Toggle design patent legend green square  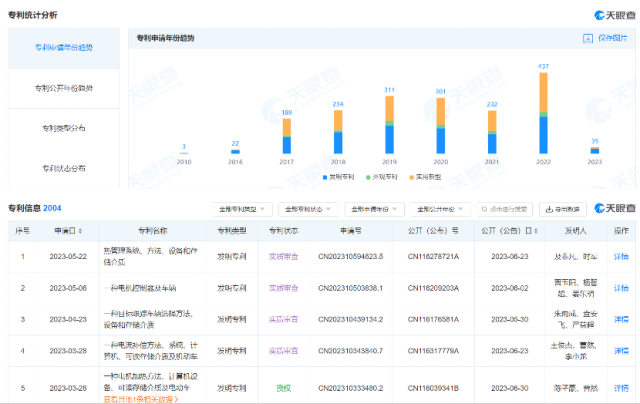coord(368,177)
